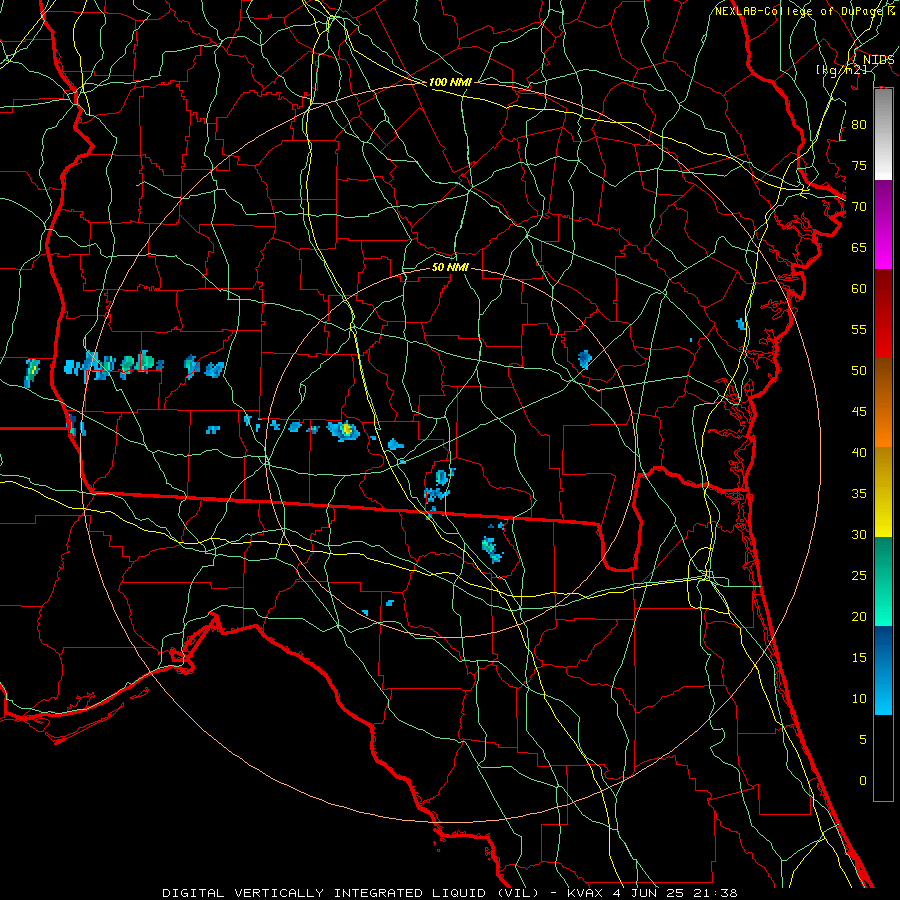Click the 55 value on the VIL scale
Image resolution: width=900 pixels, height=900 pixels.
coord(859,329)
